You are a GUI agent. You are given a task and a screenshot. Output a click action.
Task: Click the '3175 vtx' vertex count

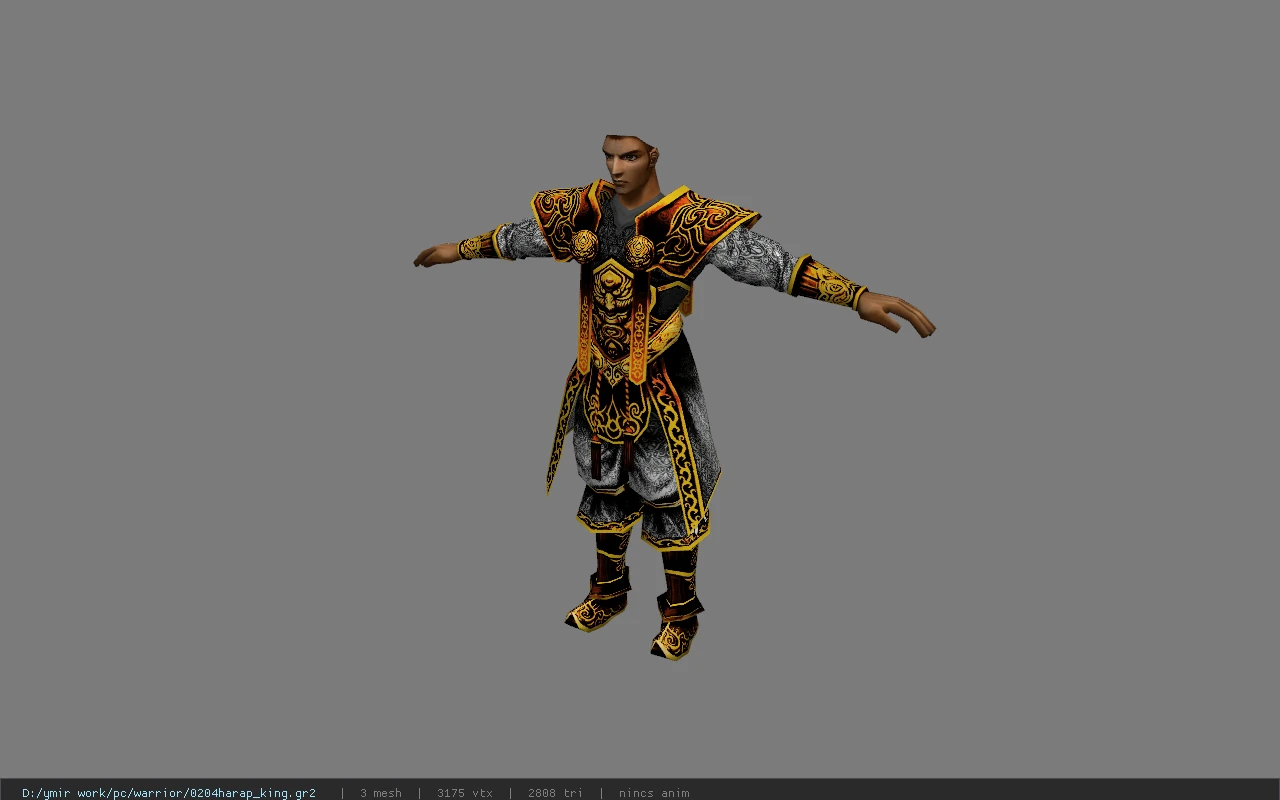[465, 793]
